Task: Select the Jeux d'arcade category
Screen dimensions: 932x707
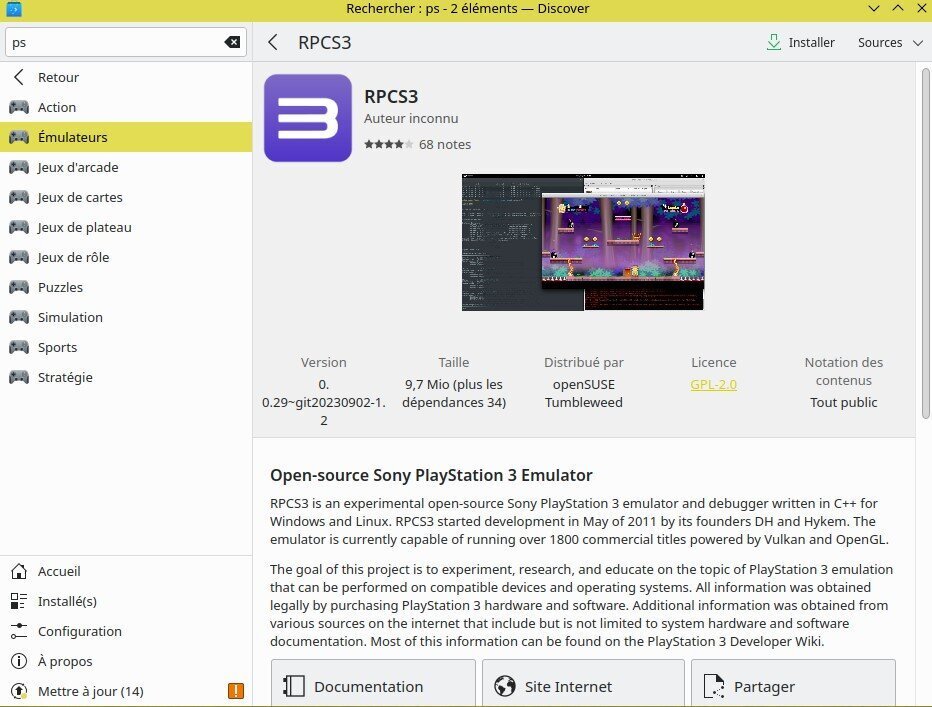Action: (x=78, y=167)
